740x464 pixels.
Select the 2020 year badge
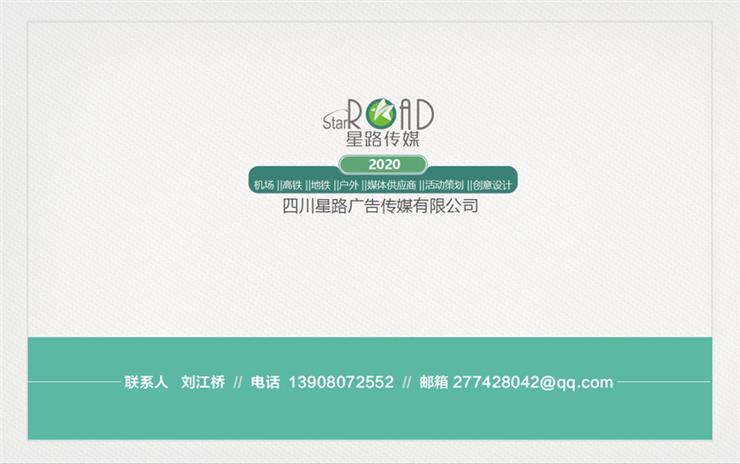[x=384, y=164]
